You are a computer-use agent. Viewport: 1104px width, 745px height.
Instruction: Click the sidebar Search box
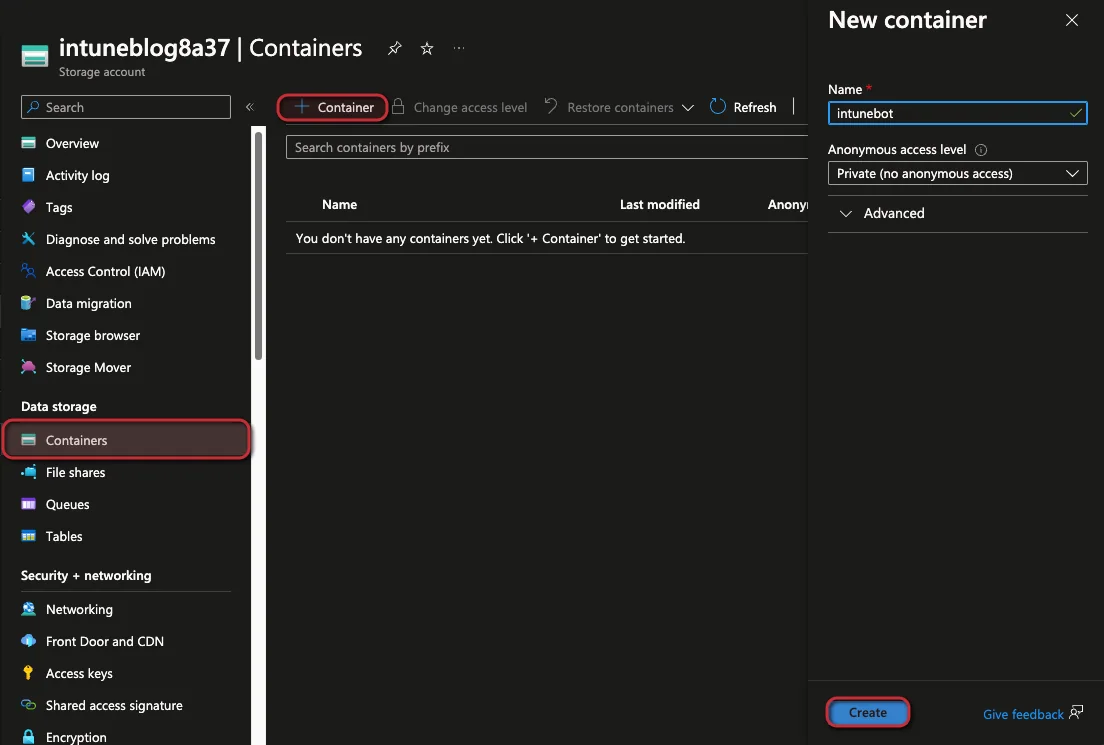pos(126,107)
